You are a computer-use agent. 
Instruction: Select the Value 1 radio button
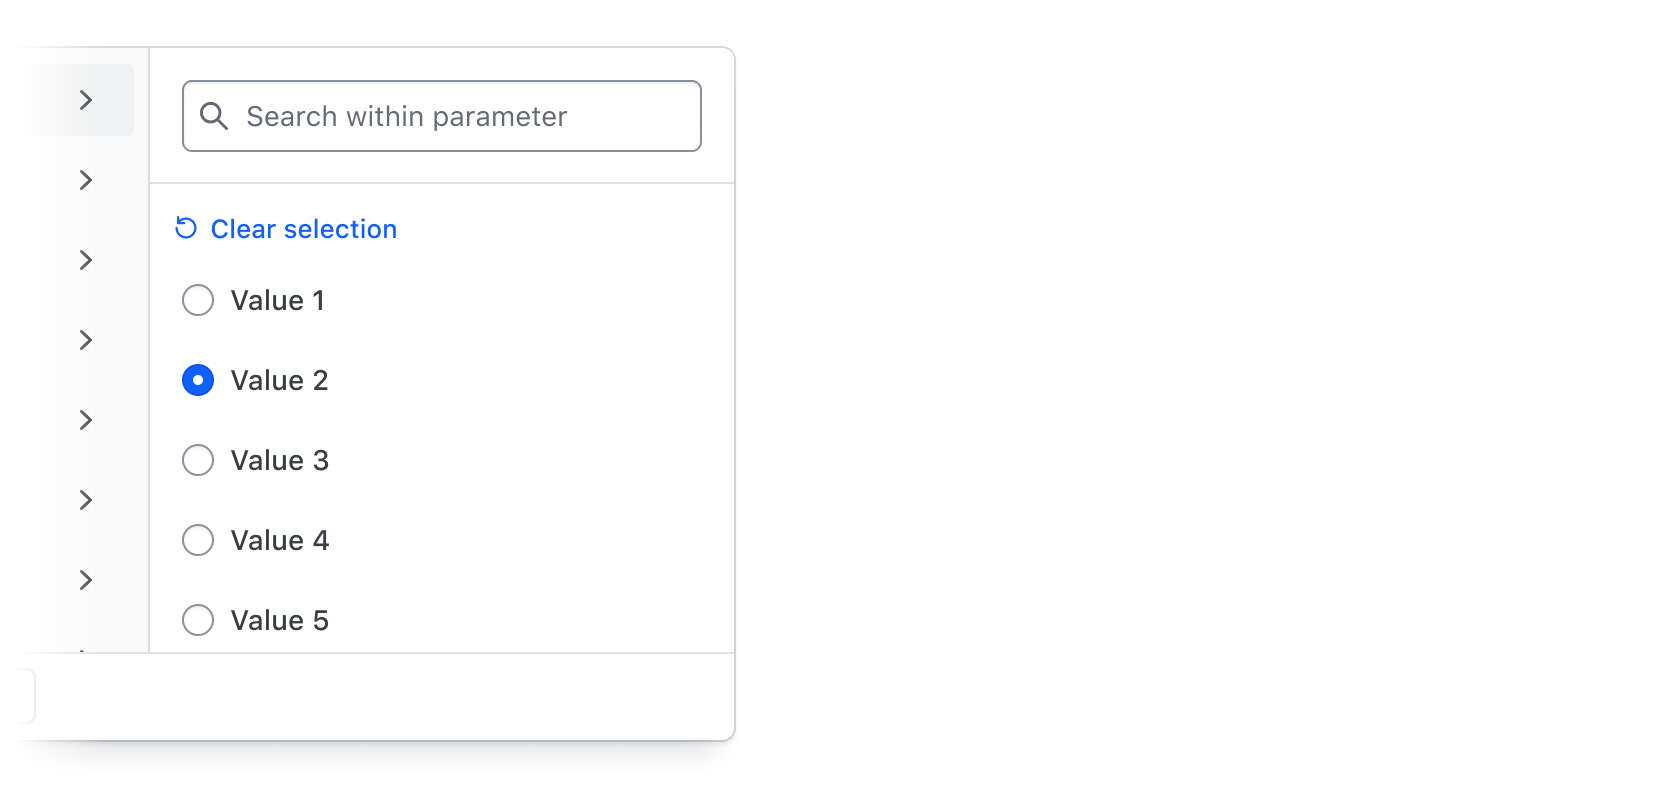tap(198, 300)
